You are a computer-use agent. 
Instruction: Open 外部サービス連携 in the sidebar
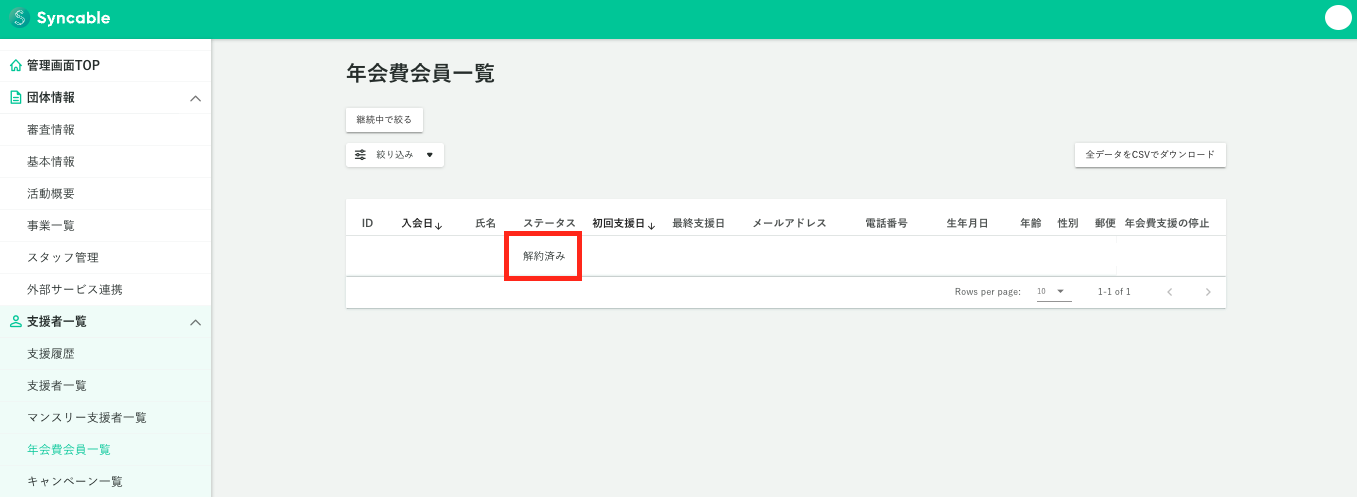[x=74, y=290]
